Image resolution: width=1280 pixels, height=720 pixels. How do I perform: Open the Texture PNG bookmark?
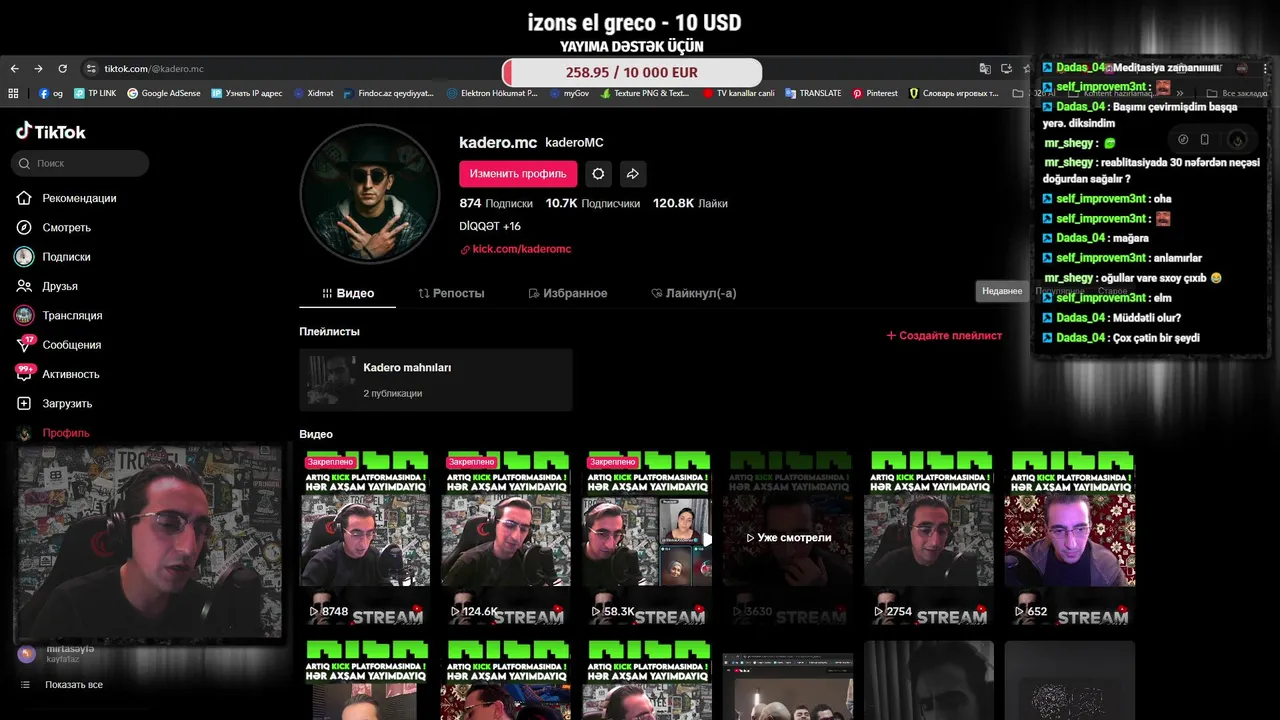click(645, 93)
